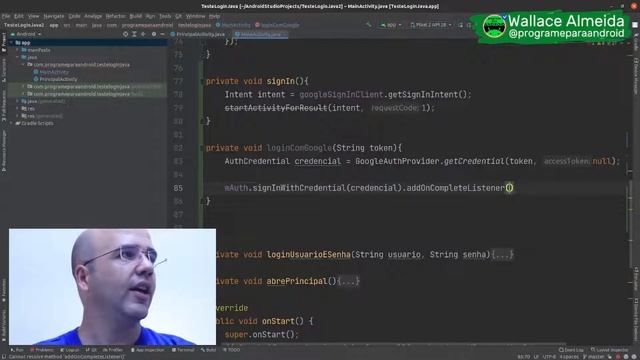Collapse the com.programeparaandroid.testeloginjava package
The image size is (640, 360).
click(x=23, y=64)
